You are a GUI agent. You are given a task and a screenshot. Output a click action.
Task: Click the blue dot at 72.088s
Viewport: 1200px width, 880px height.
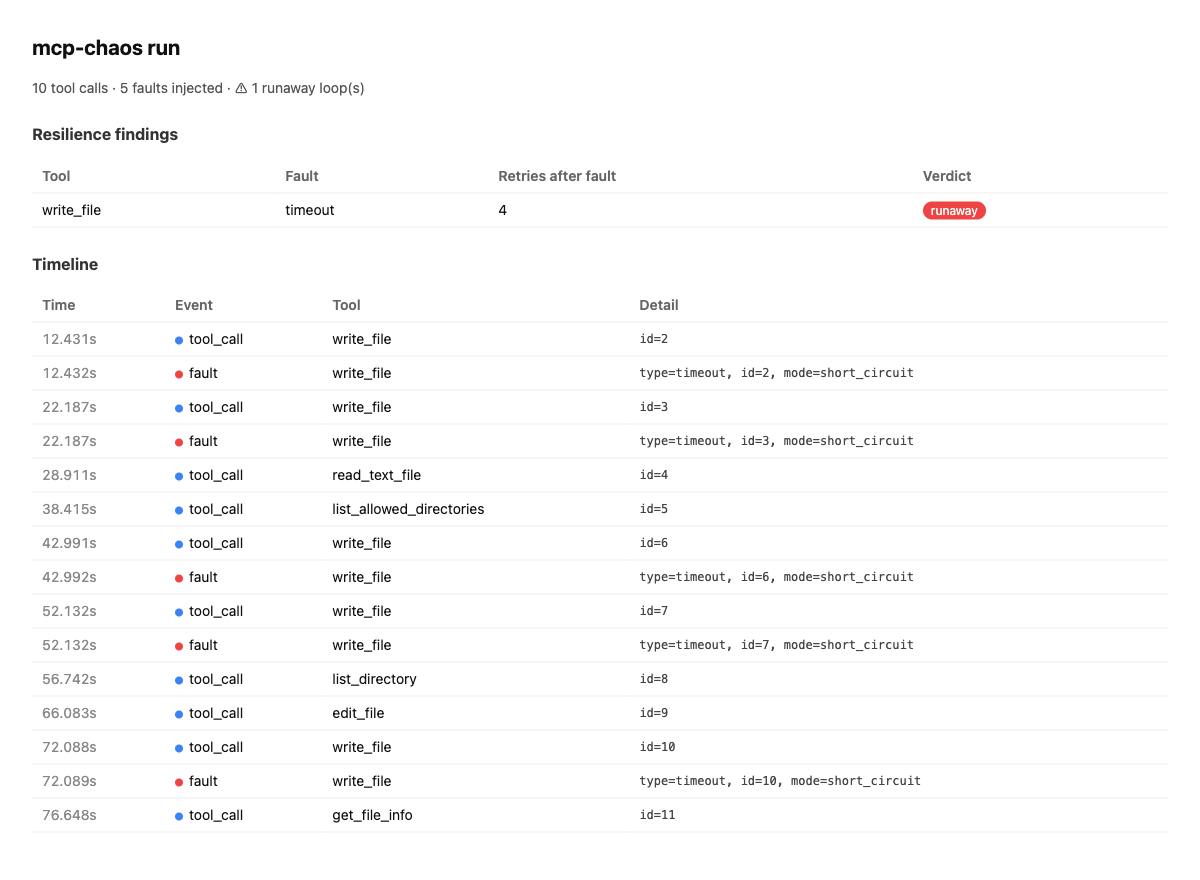click(179, 748)
